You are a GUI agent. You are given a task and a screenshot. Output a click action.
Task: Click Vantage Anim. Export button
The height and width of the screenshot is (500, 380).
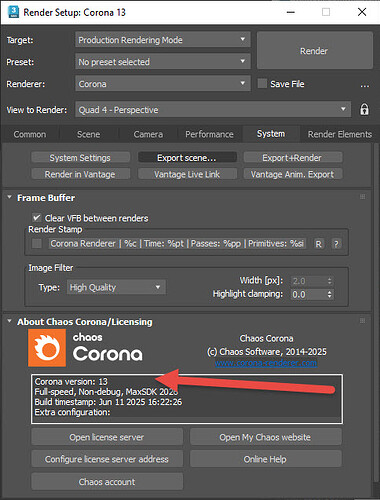click(x=293, y=174)
